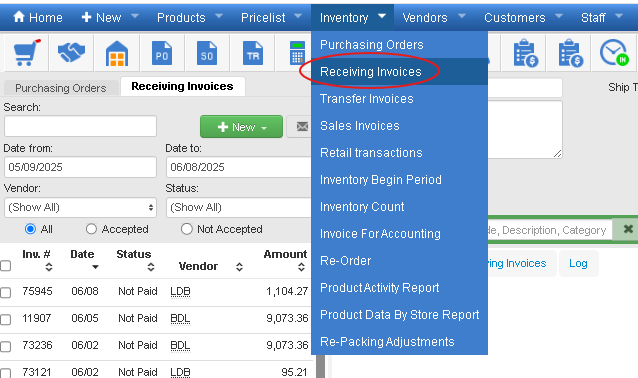Image resolution: width=638 pixels, height=378 pixels.
Task: Click the calculator toolbar icon
Action: 297,53
